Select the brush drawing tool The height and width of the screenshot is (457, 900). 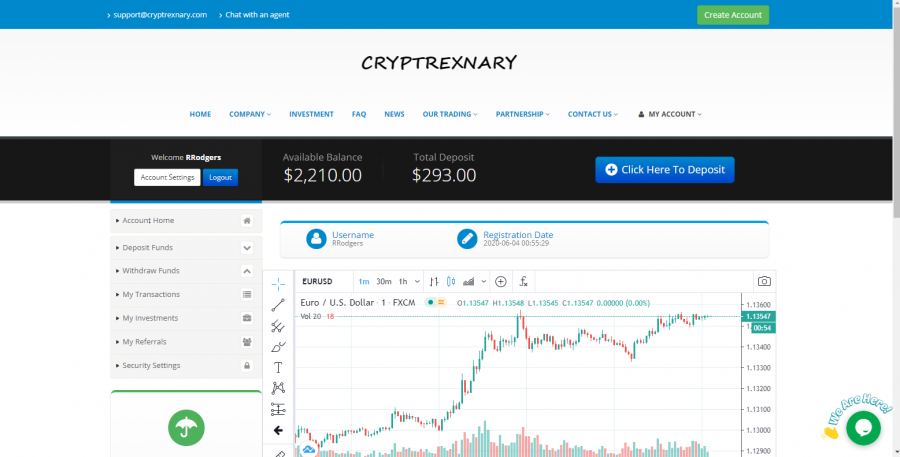[x=278, y=347]
